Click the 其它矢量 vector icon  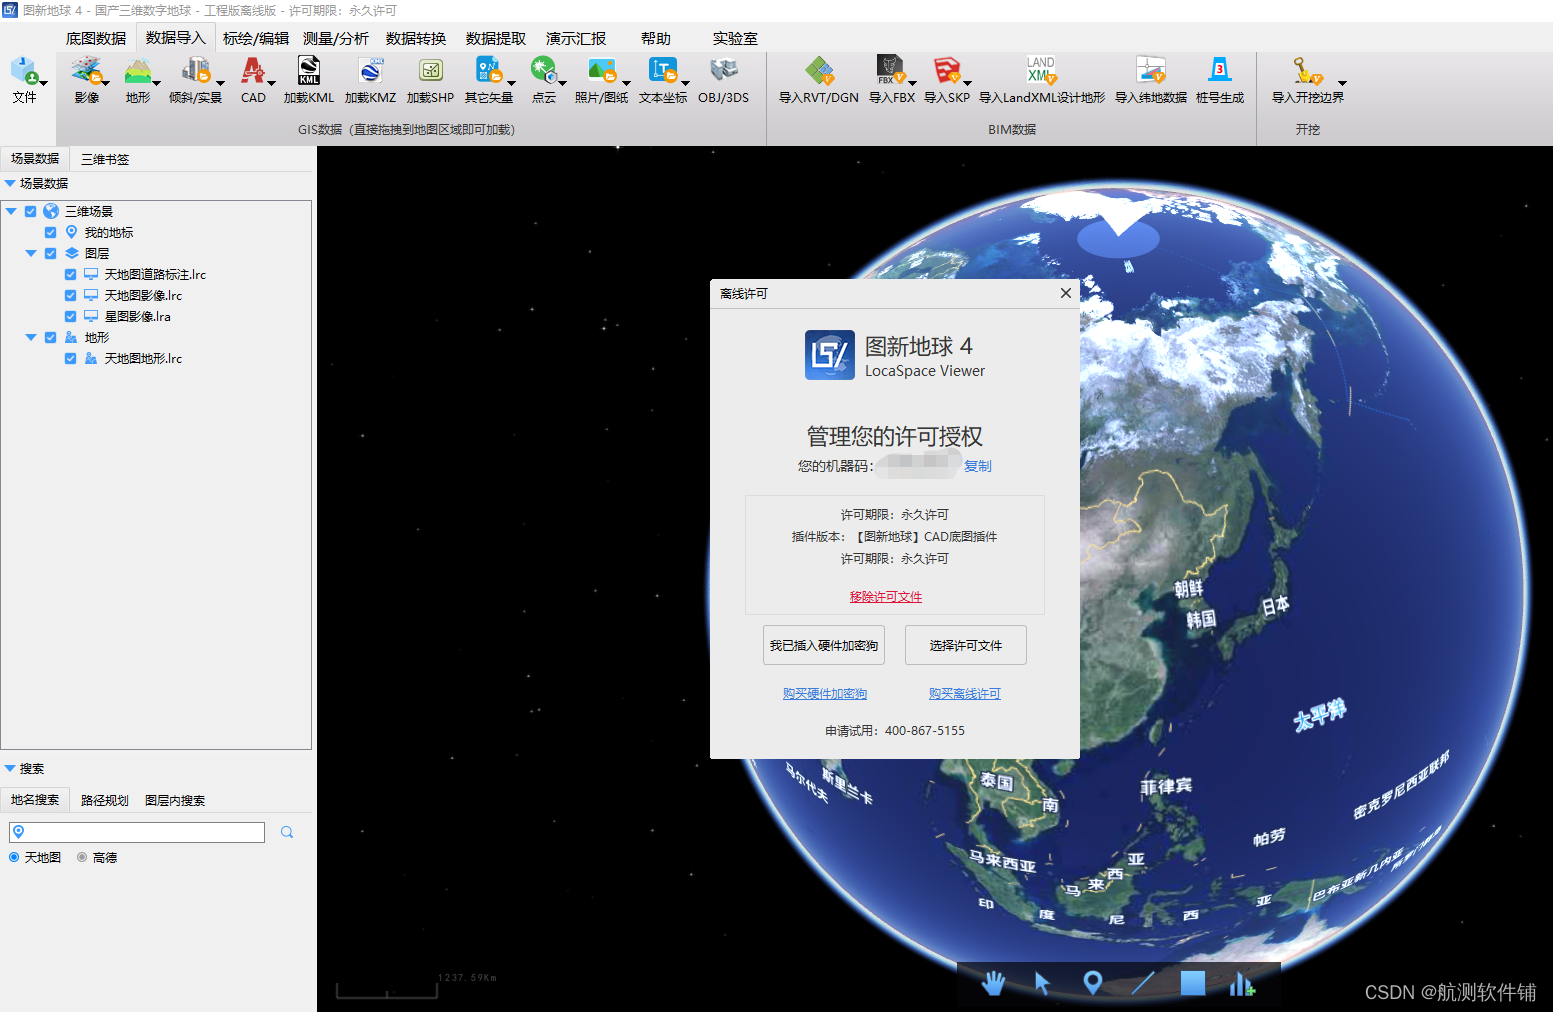click(489, 71)
